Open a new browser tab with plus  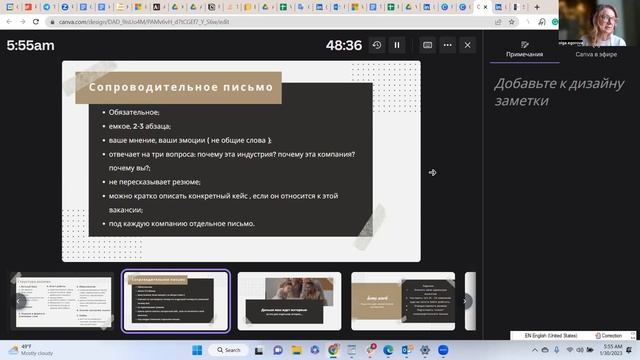(x=537, y=7)
